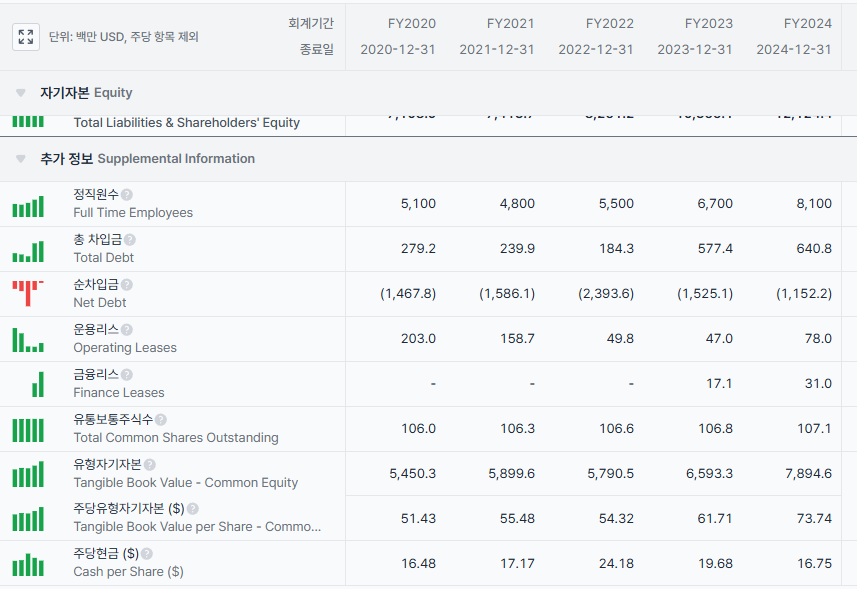The image size is (857, 589).
Task: Click the red Net Debt chart icon
Action: click(28, 292)
